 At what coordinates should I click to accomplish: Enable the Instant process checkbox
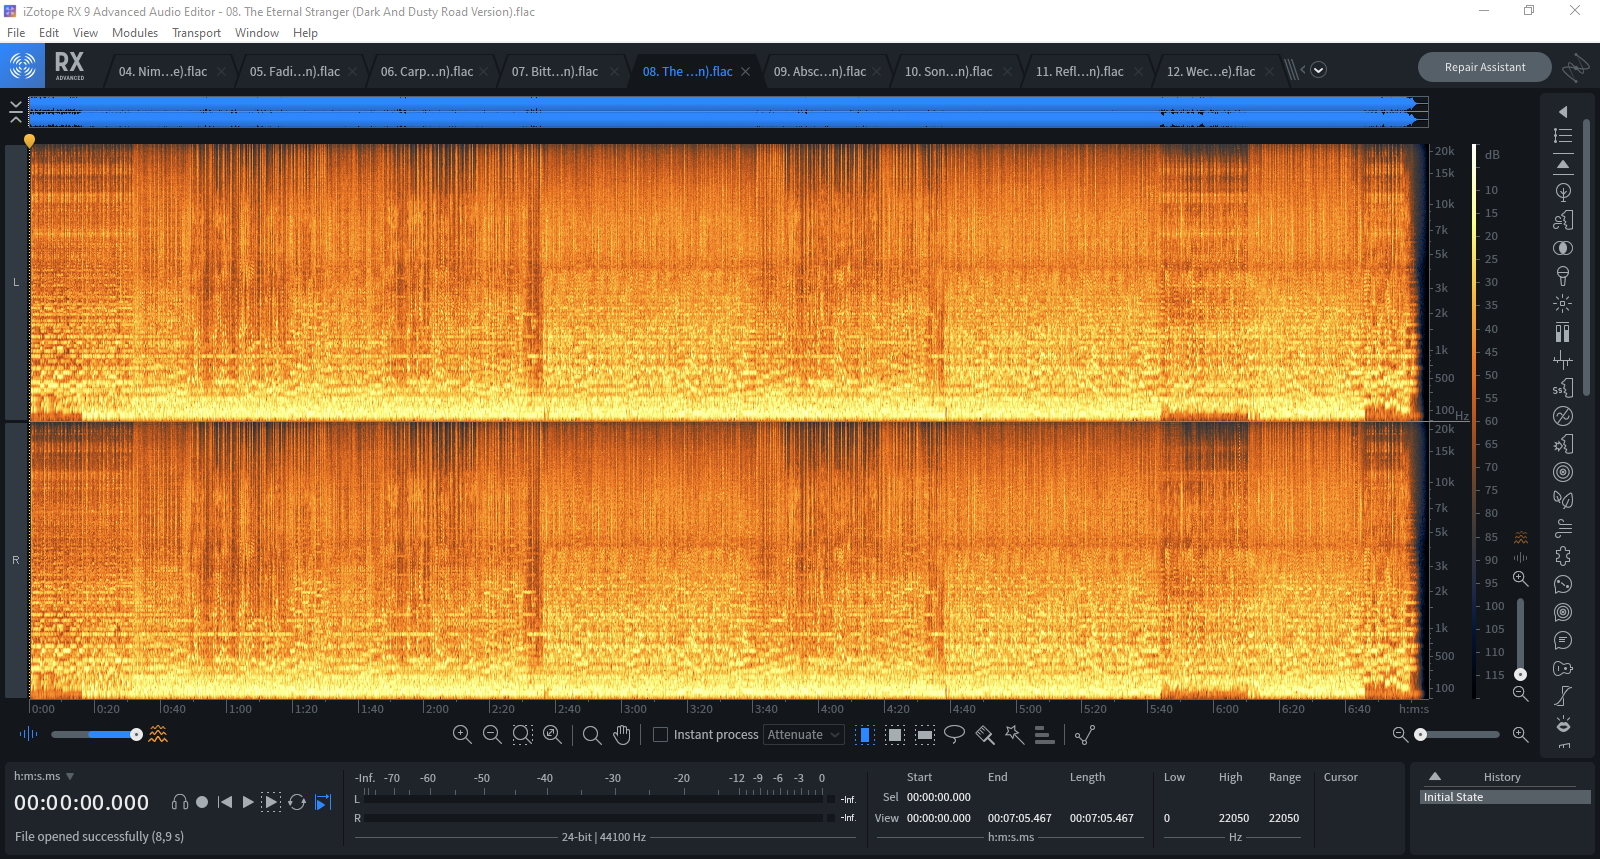660,735
